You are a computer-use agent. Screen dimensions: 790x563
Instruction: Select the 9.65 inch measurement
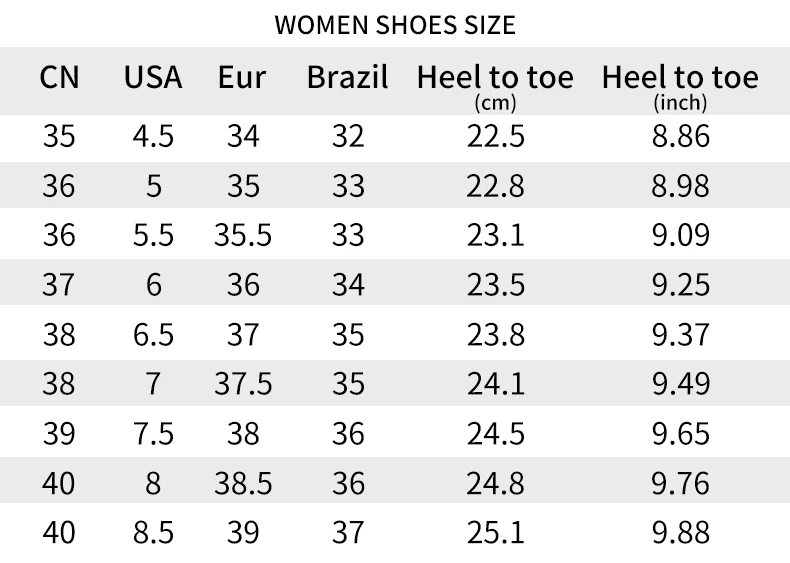(x=681, y=433)
